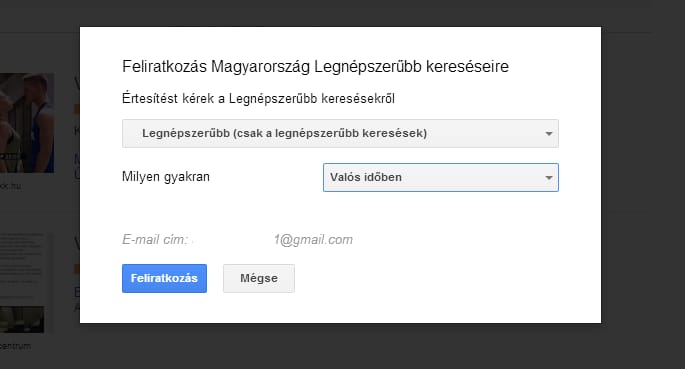
Task: Cancel with the Mégse button
Action: (x=259, y=278)
